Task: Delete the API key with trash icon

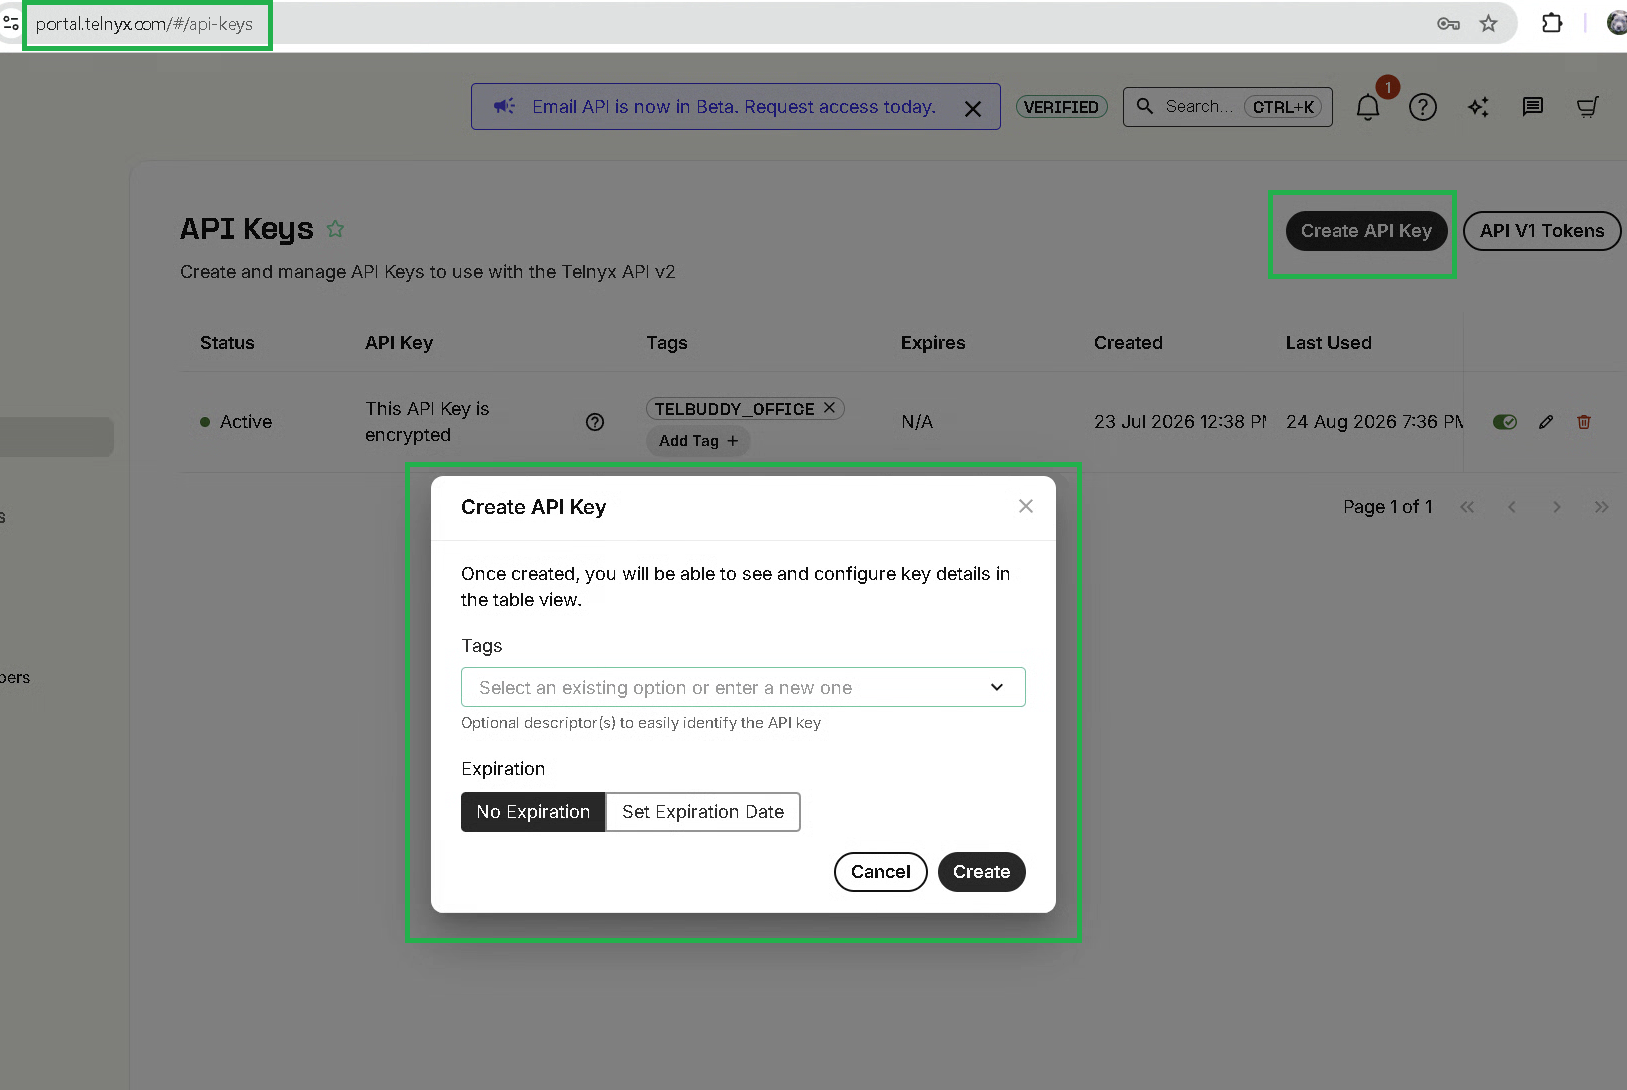Action: pos(1584,422)
